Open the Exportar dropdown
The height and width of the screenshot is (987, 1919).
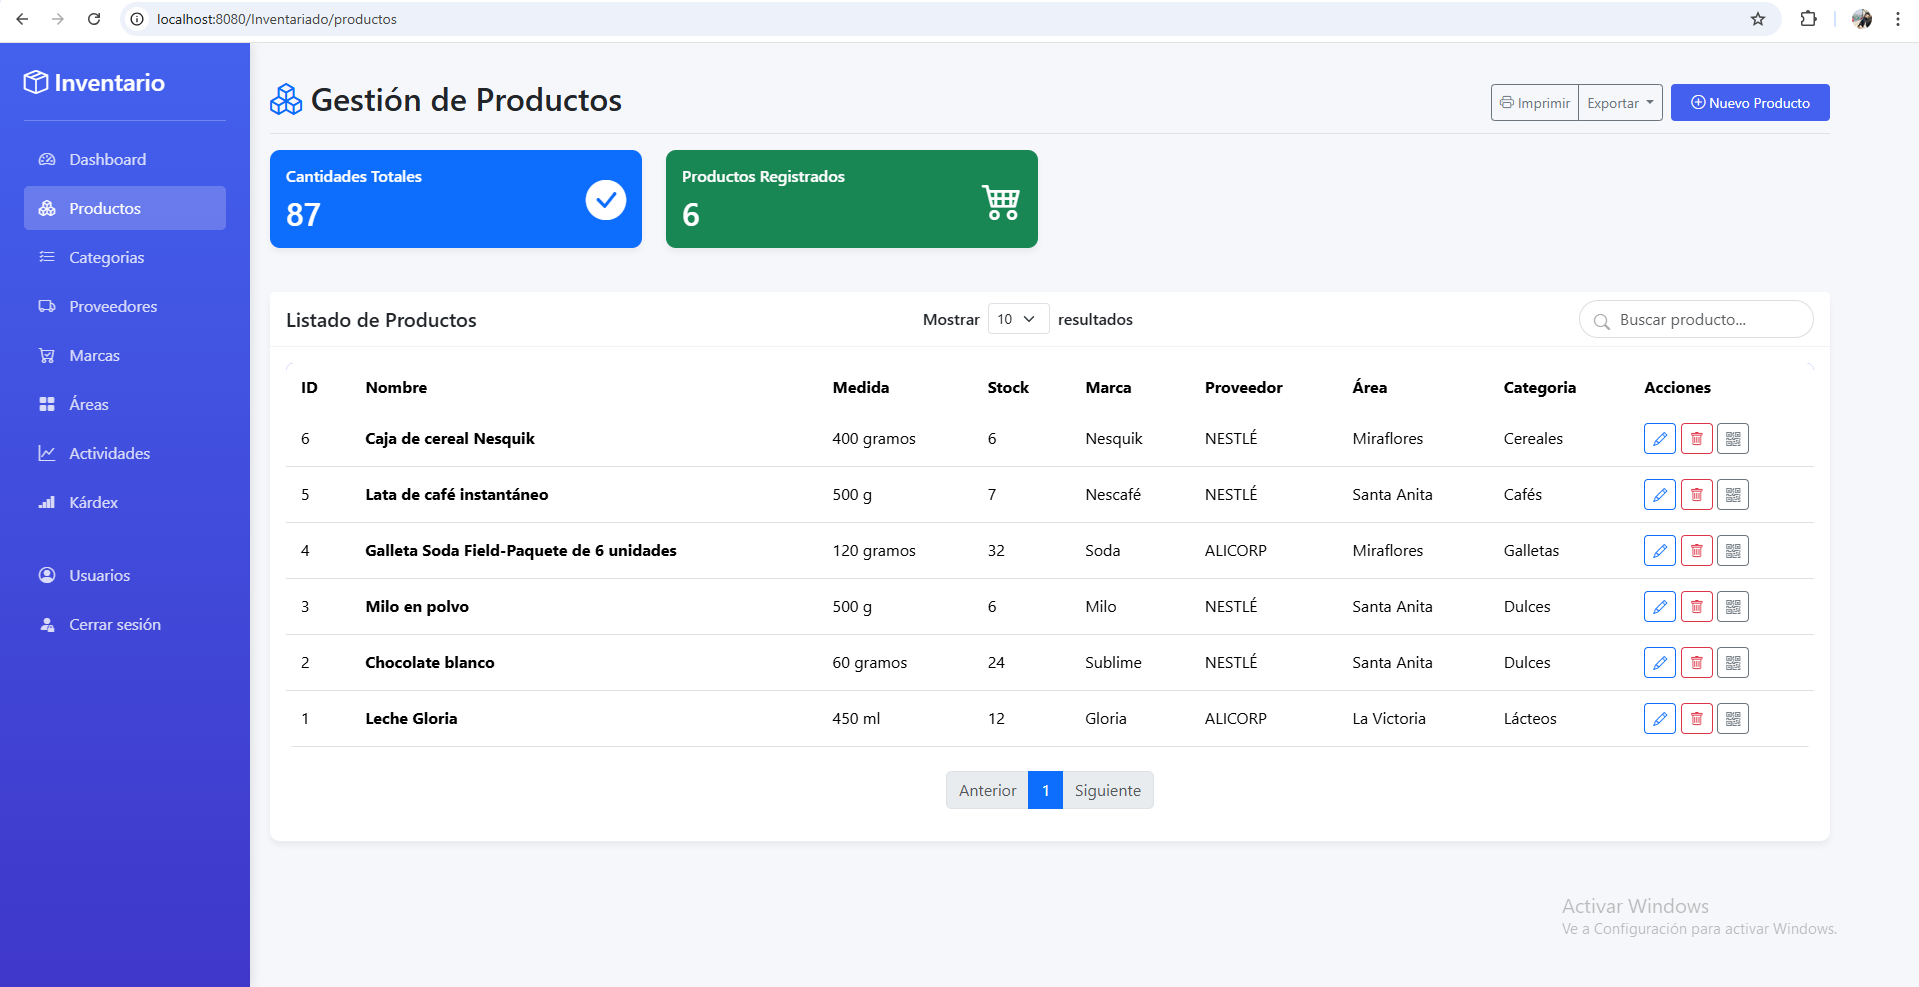(x=1620, y=103)
